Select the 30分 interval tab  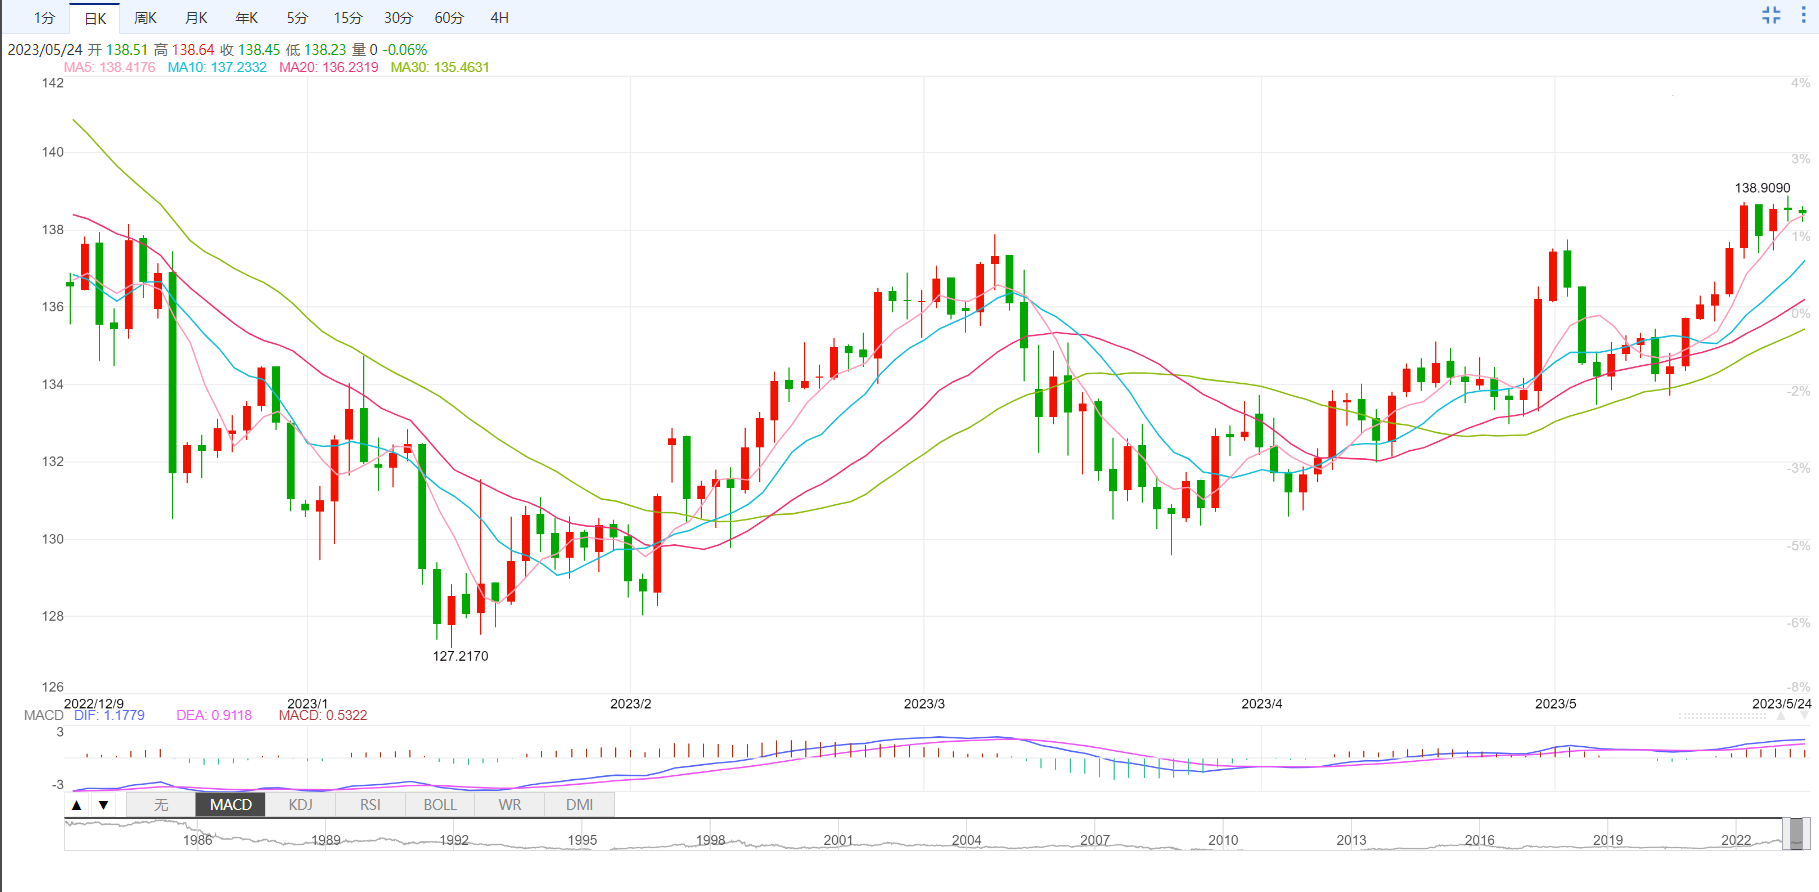(x=398, y=18)
